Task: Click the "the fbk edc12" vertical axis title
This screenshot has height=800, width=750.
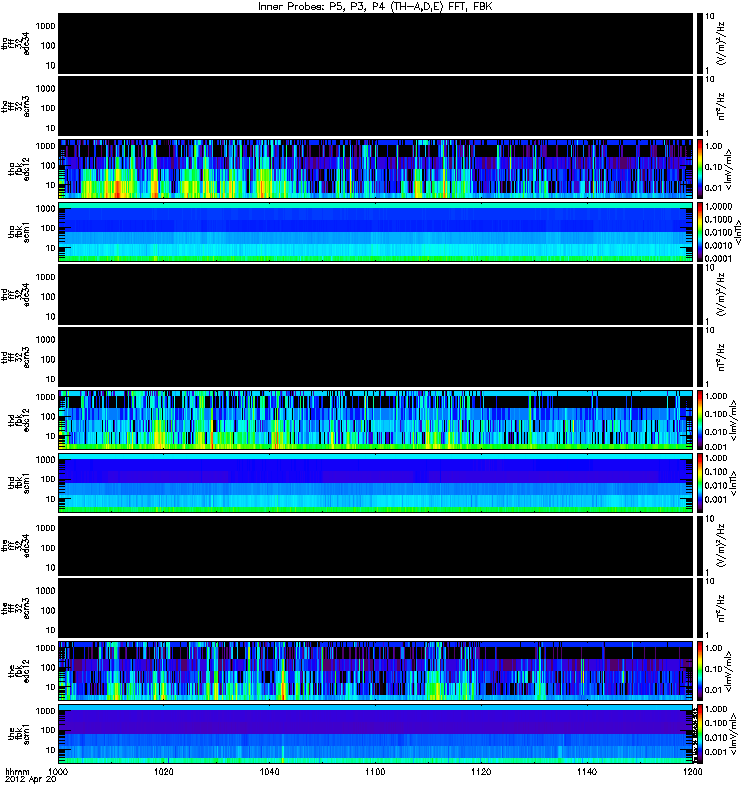Action: click(19, 671)
